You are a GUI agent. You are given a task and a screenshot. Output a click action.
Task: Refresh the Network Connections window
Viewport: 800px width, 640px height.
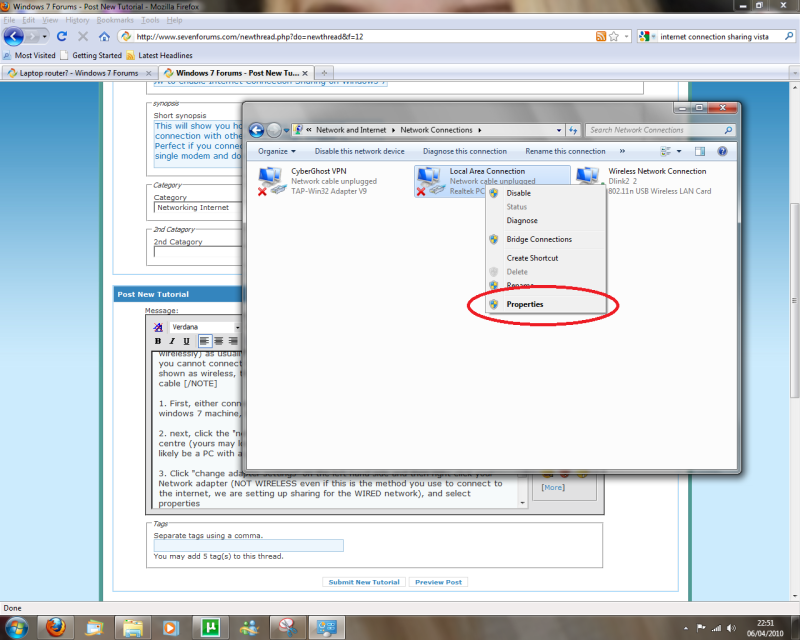pos(573,130)
